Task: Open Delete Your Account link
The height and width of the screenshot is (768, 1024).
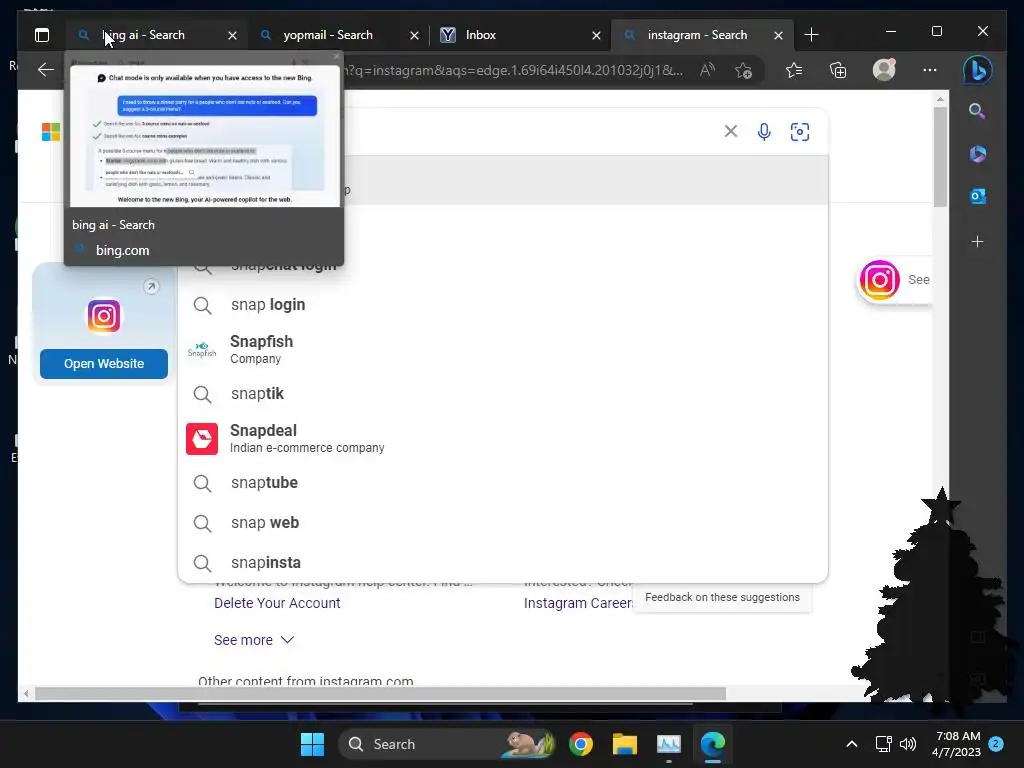Action: (x=277, y=603)
